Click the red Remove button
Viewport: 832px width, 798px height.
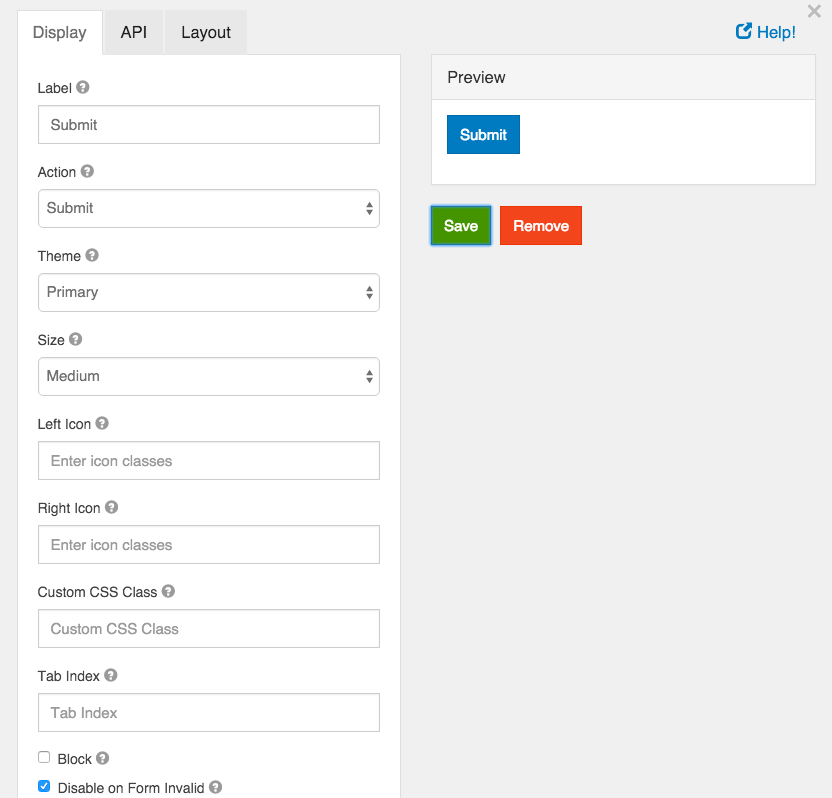(x=540, y=225)
